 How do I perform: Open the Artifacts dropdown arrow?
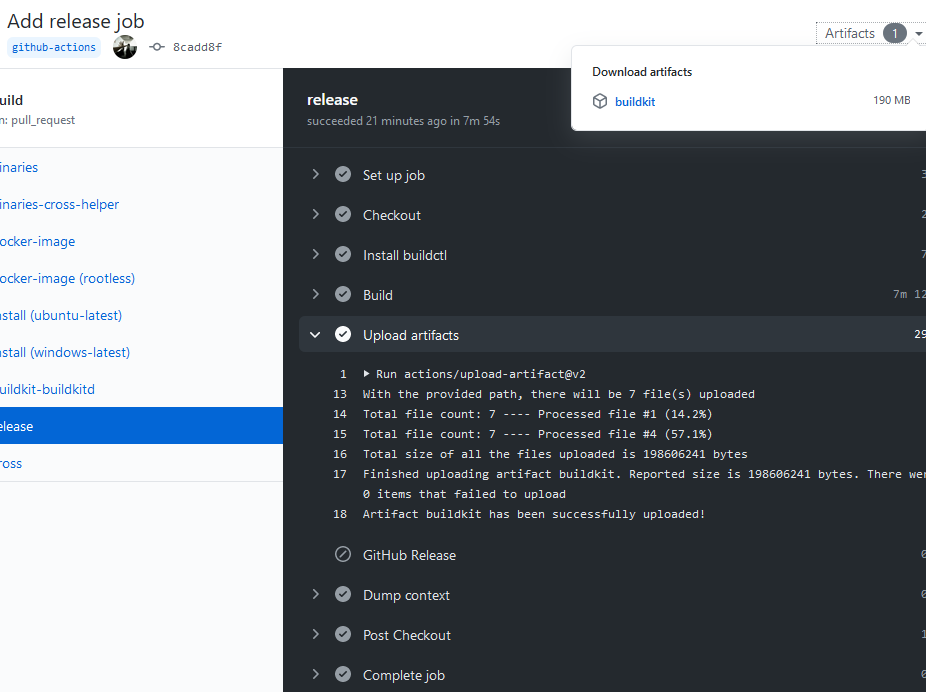click(x=918, y=33)
